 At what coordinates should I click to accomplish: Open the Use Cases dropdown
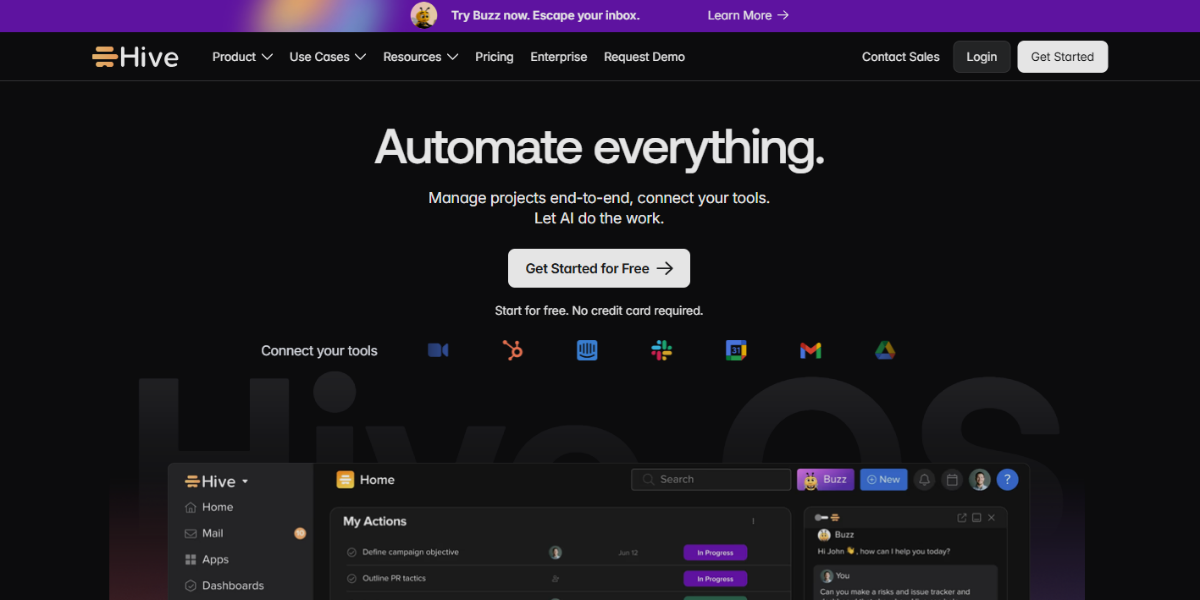coord(327,57)
